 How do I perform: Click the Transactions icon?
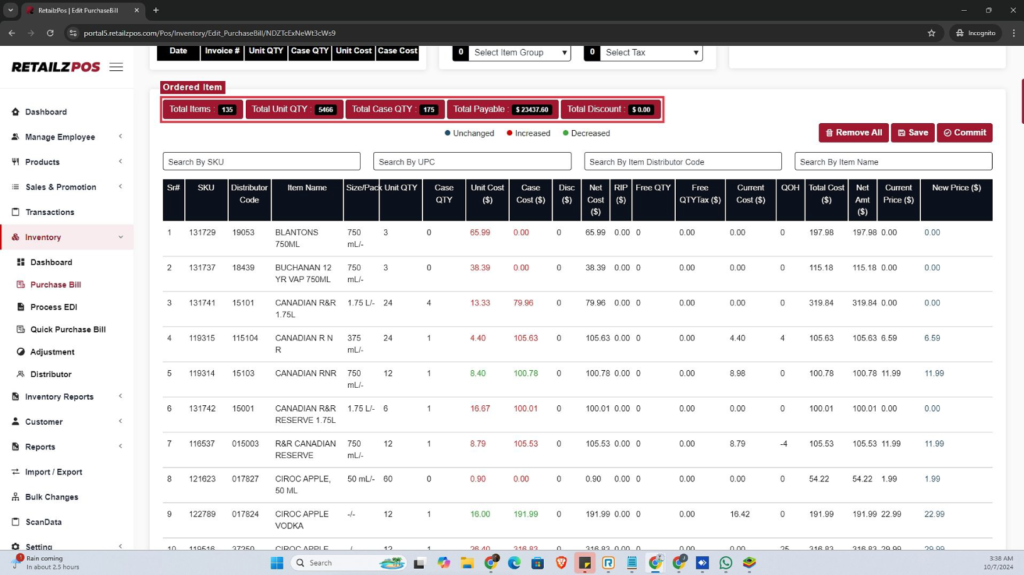click(x=16, y=212)
